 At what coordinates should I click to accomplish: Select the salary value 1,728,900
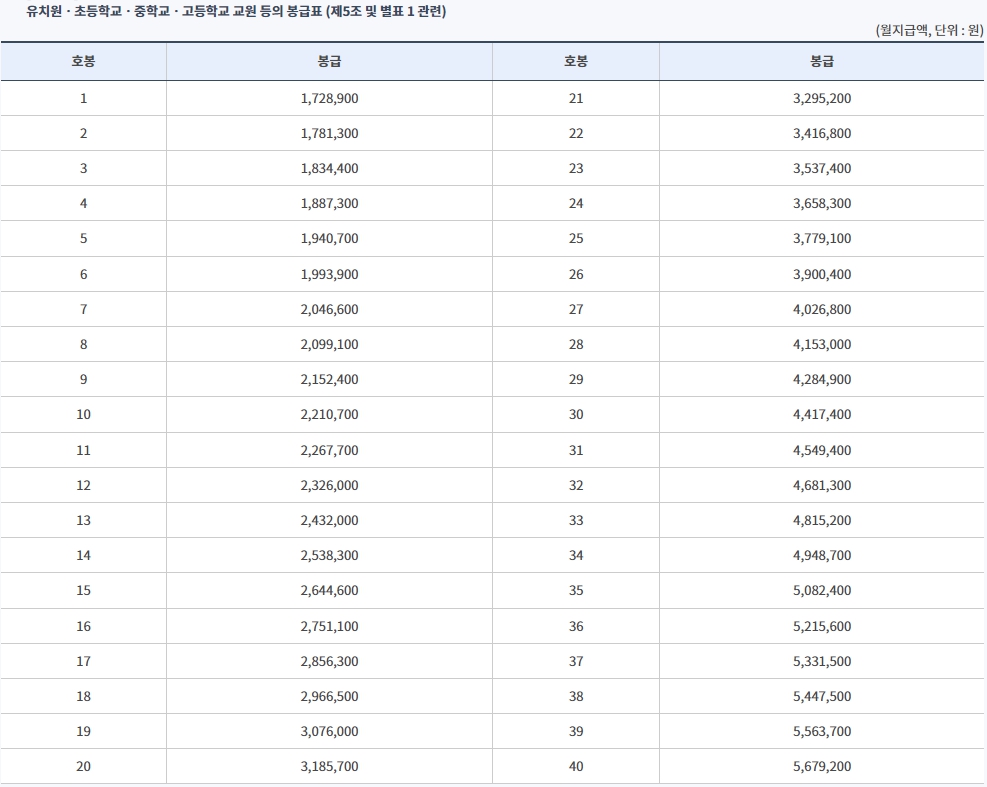coord(329,98)
